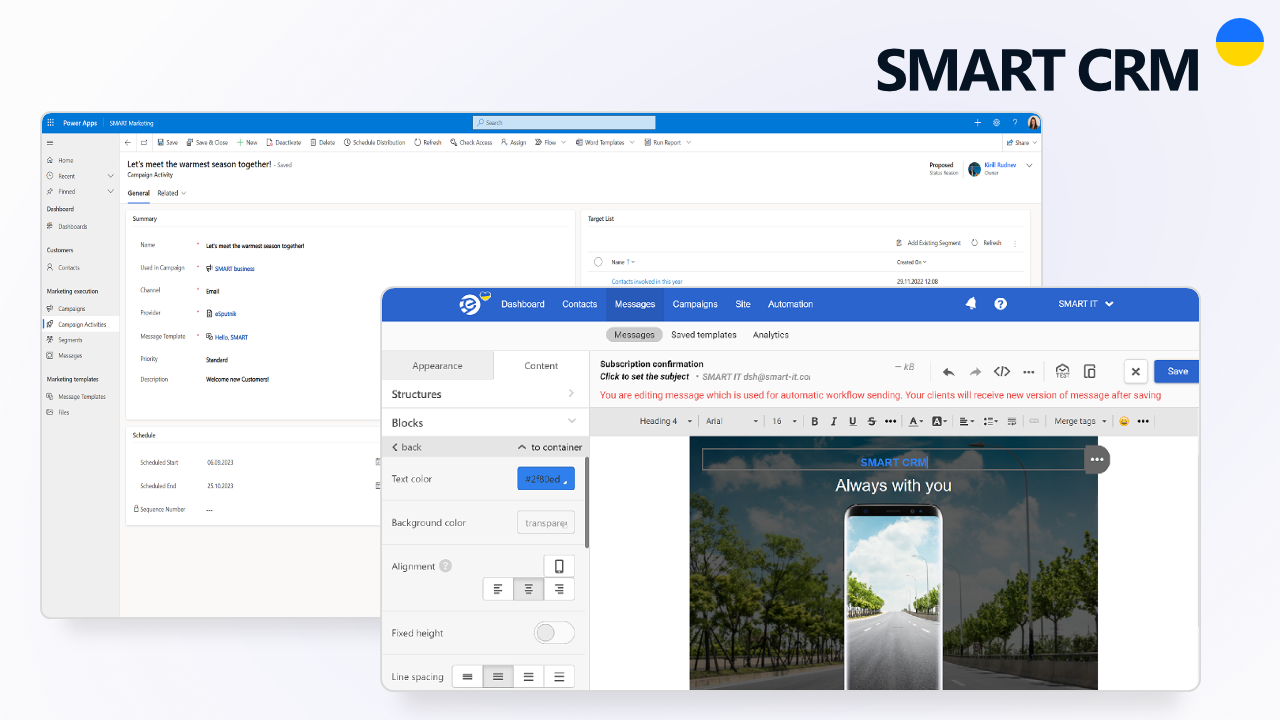Open the emoji picker in the formatting toolbar

[x=1124, y=421]
